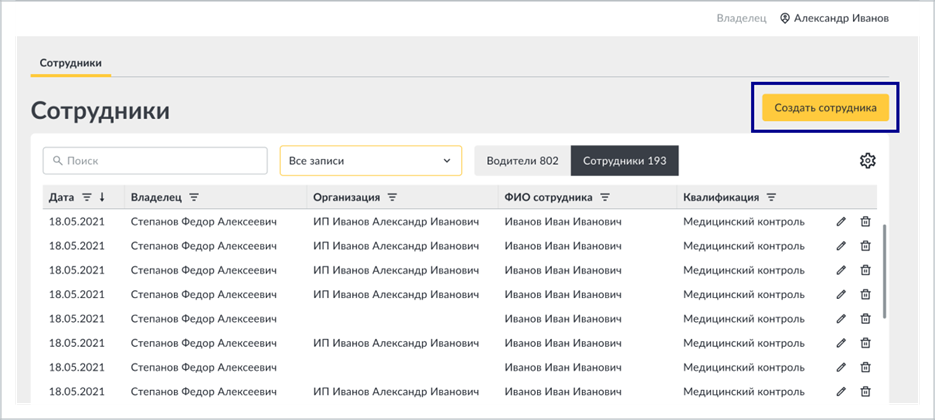This screenshot has width=935, height=420.
Task: Click Создать сотрудника button
Action: click(825, 108)
